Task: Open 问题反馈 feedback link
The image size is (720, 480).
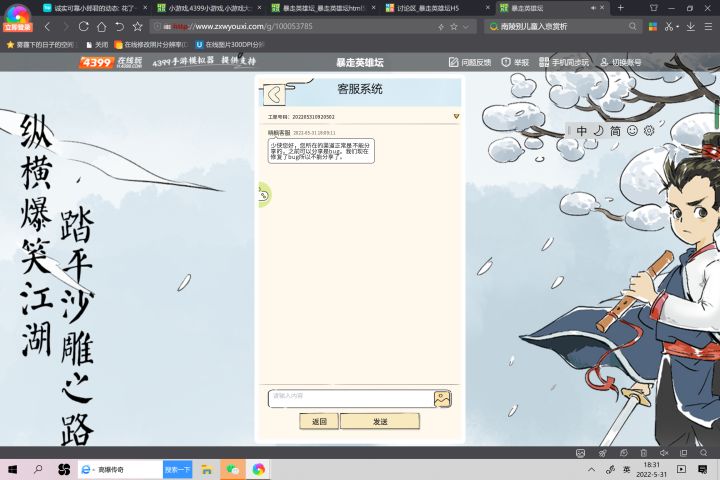Action: (470, 62)
